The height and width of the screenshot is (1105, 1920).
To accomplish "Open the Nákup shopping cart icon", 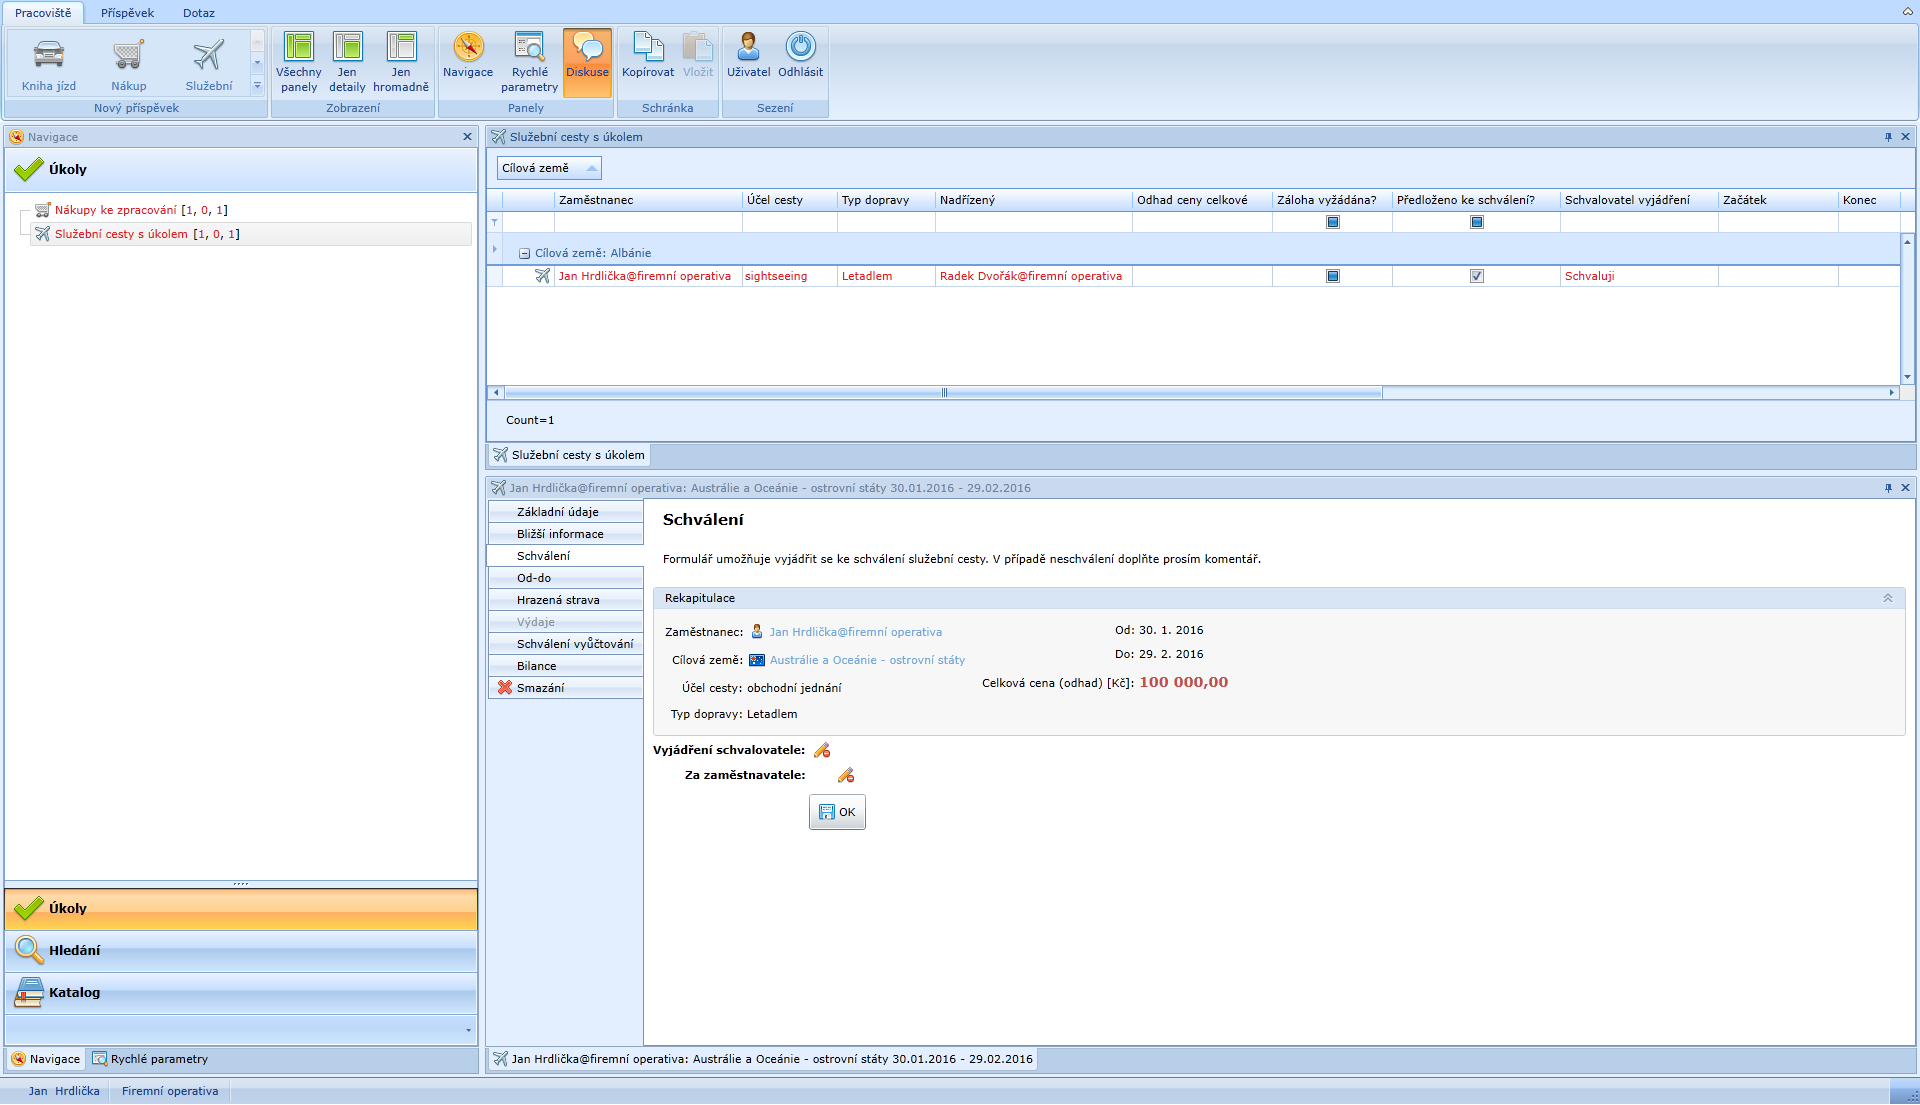I will (128, 56).
